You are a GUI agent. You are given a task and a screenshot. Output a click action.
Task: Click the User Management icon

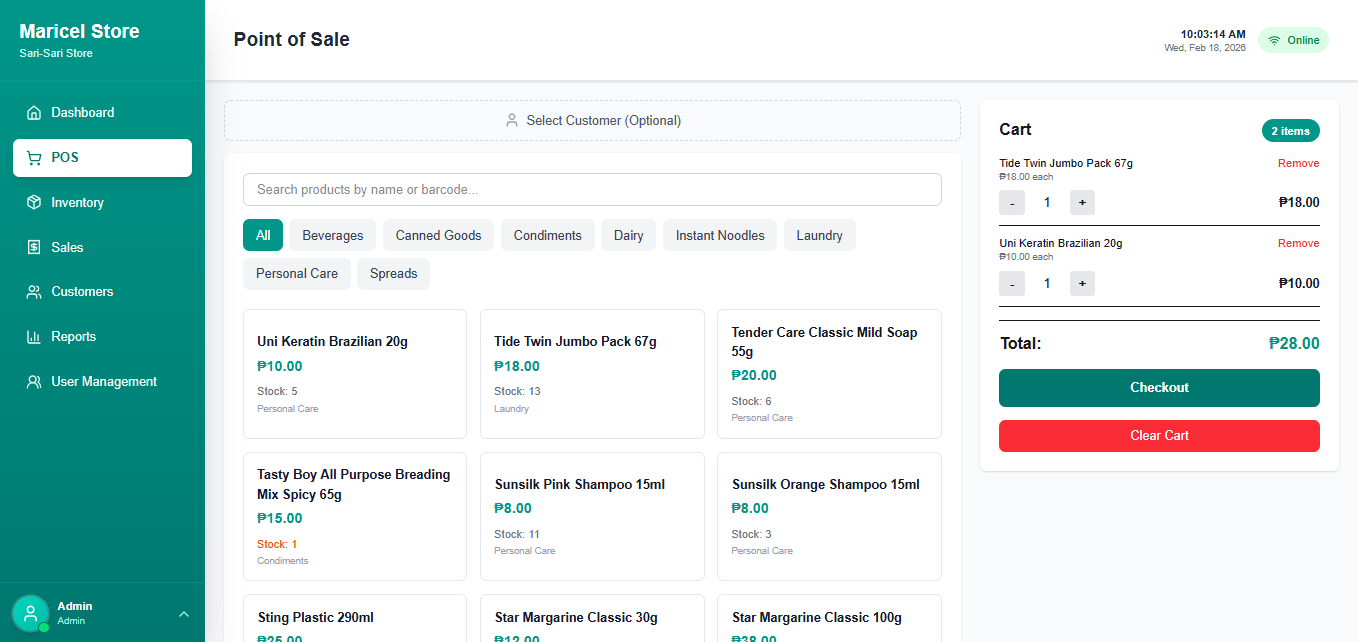pyautogui.click(x=34, y=382)
